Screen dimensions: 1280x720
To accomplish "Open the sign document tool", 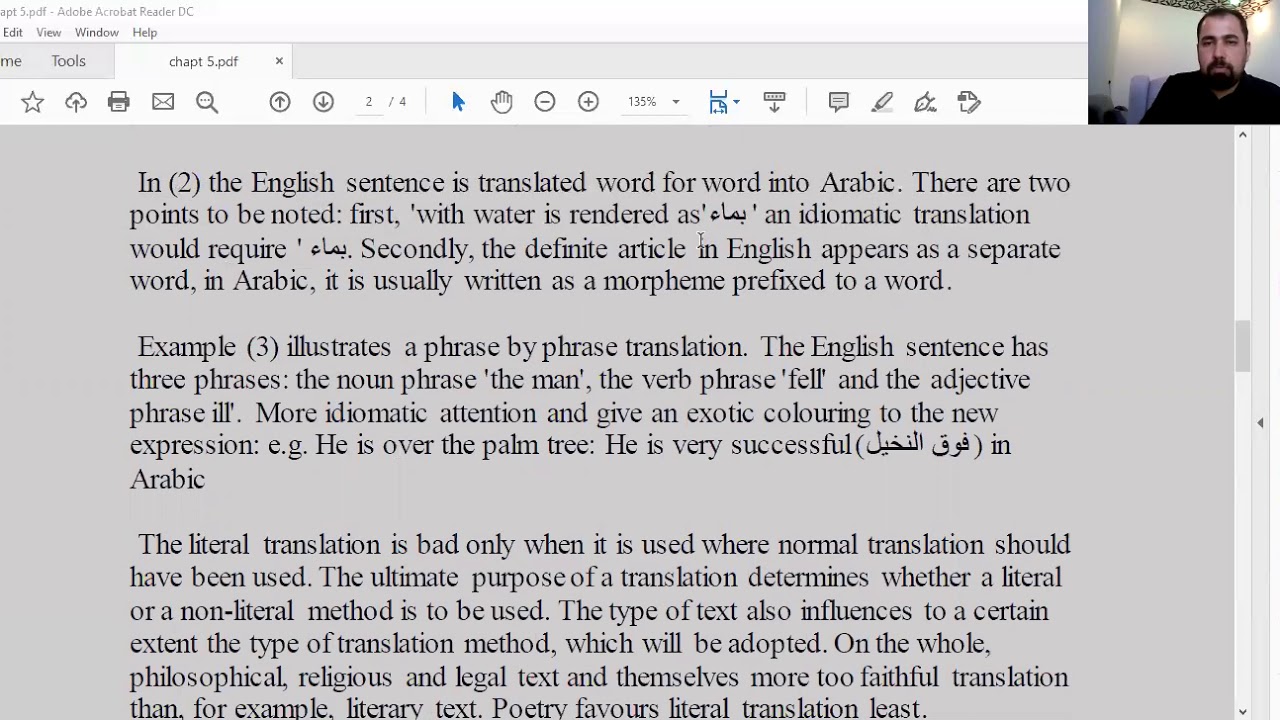I will point(925,102).
